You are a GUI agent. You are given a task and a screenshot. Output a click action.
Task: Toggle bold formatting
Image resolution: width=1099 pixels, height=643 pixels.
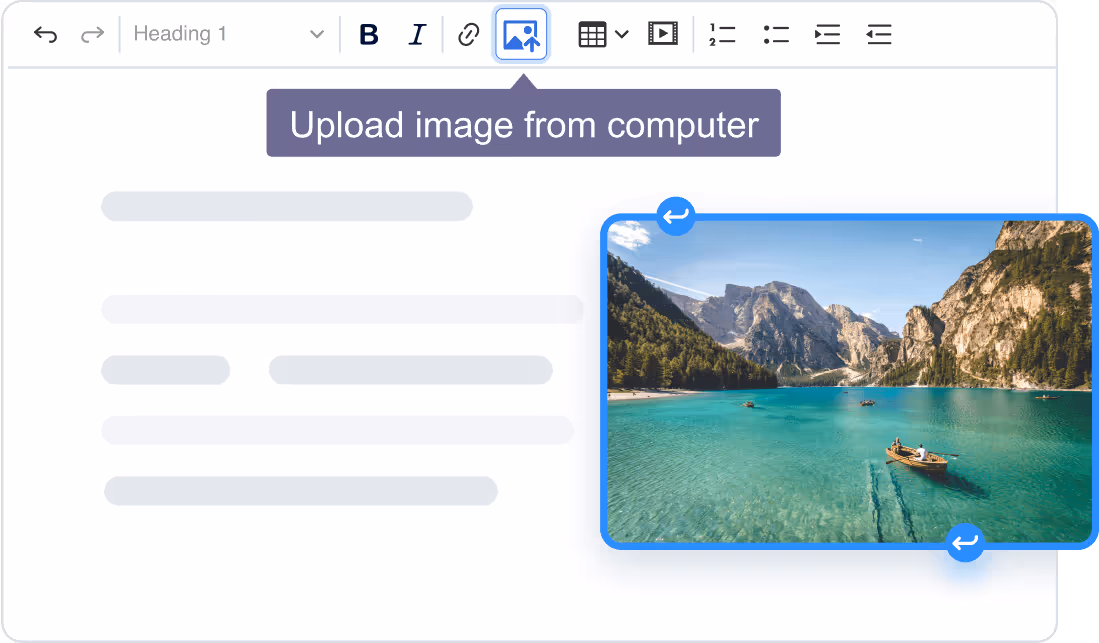coord(369,35)
